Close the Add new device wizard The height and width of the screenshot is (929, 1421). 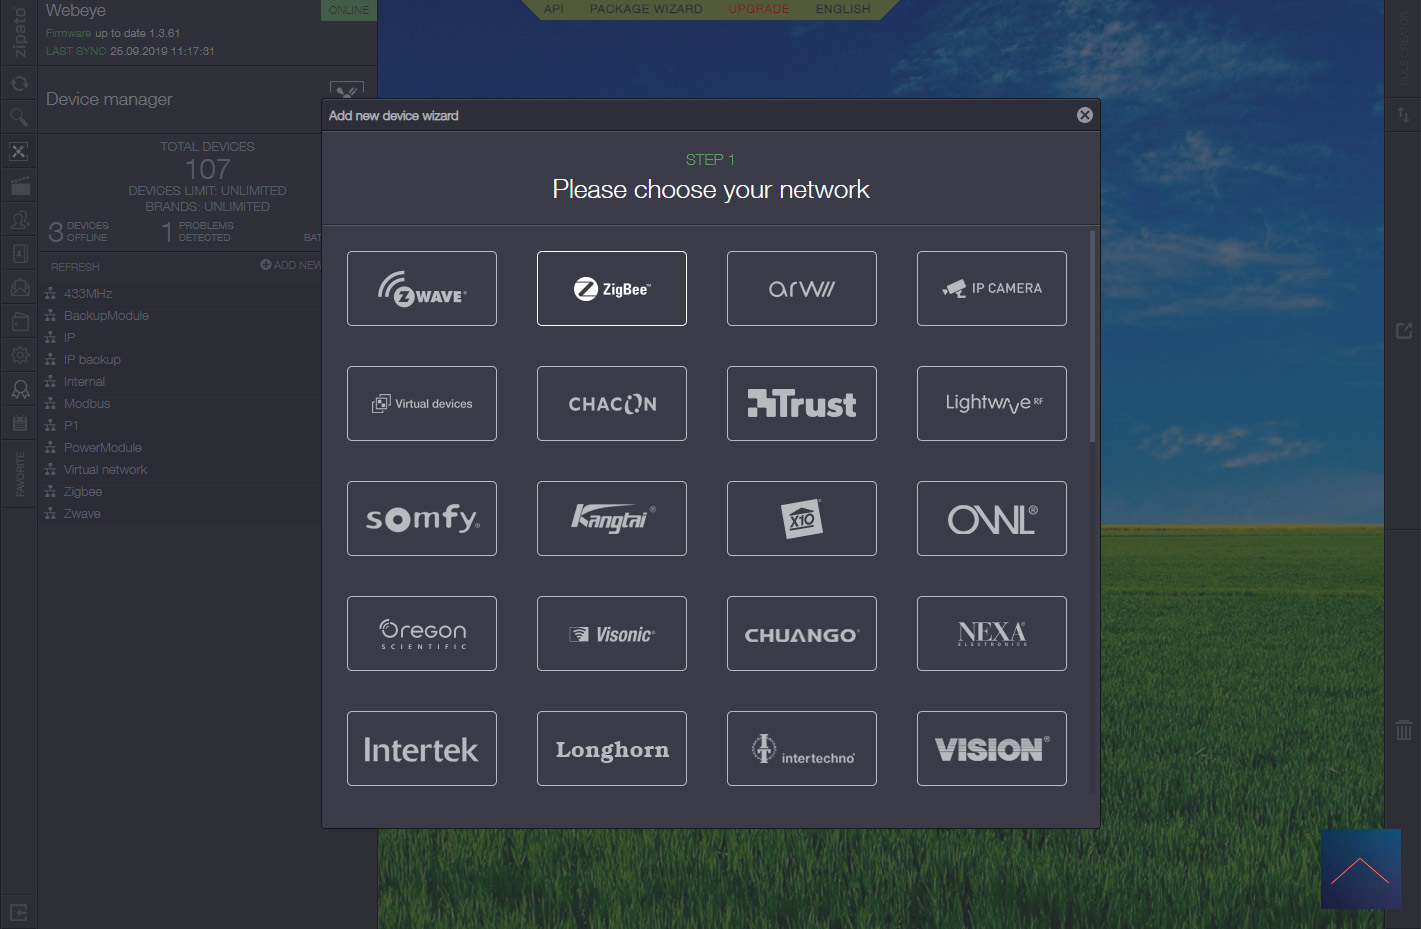tap(1084, 115)
